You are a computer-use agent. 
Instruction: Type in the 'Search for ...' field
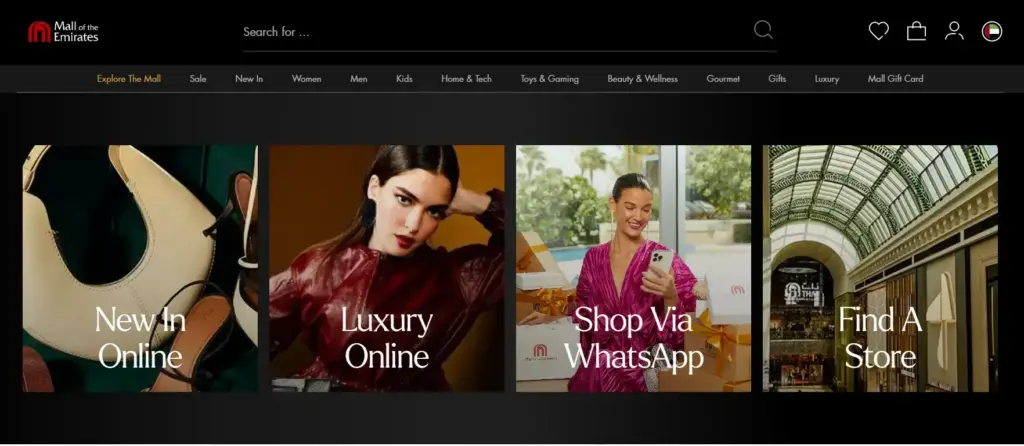(x=490, y=32)
